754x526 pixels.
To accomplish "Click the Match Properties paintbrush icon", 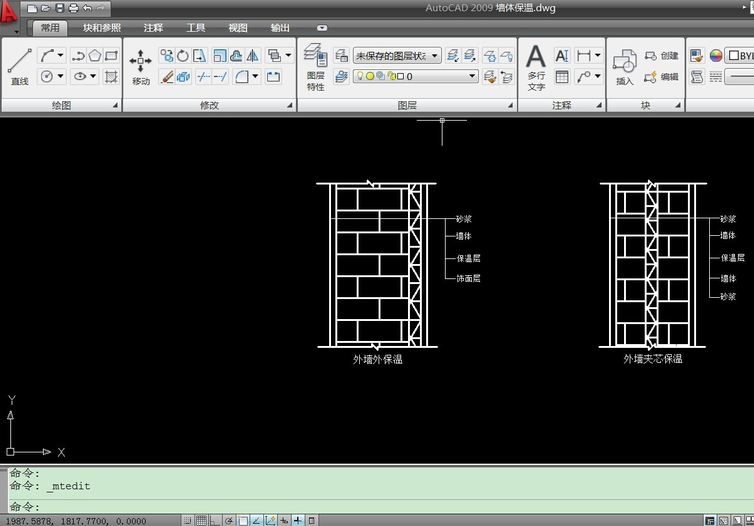I will click(696, 56).
